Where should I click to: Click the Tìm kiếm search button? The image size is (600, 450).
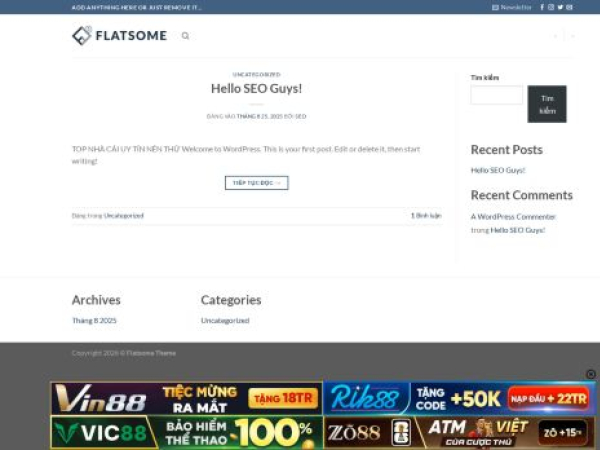(547, 104)
